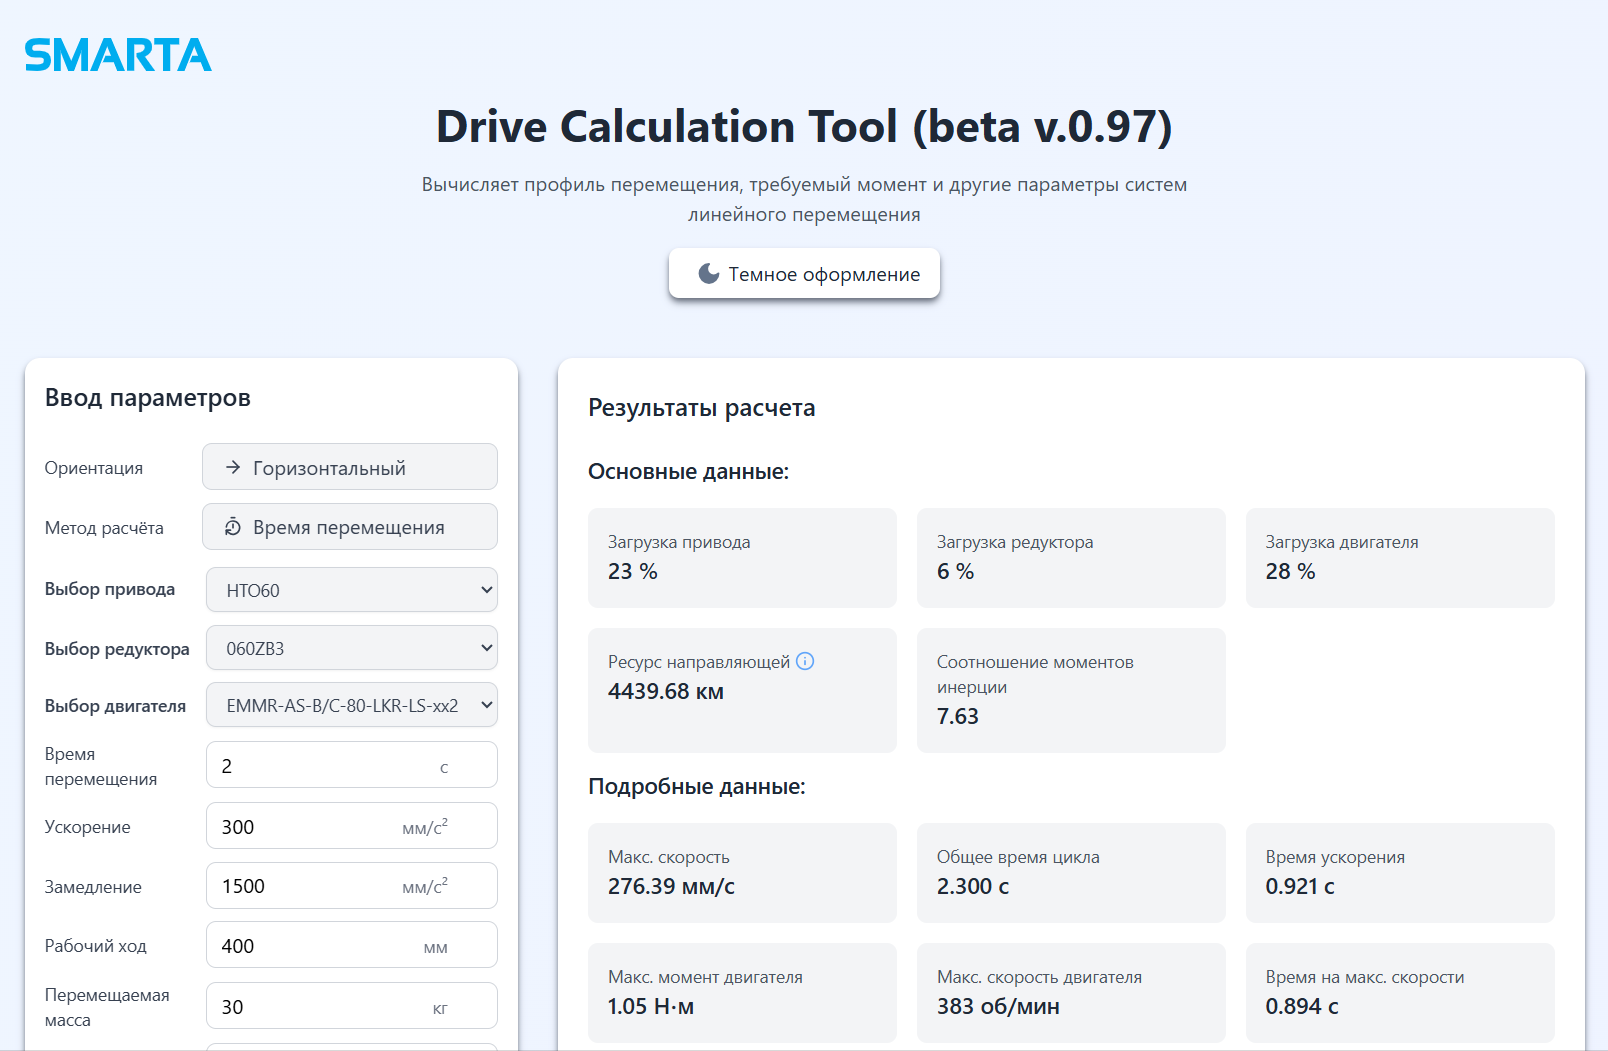The width and height of the screenshot is (1608, 1051).
Task: Click the Загрузка привода result card
Action: point(742,558)
